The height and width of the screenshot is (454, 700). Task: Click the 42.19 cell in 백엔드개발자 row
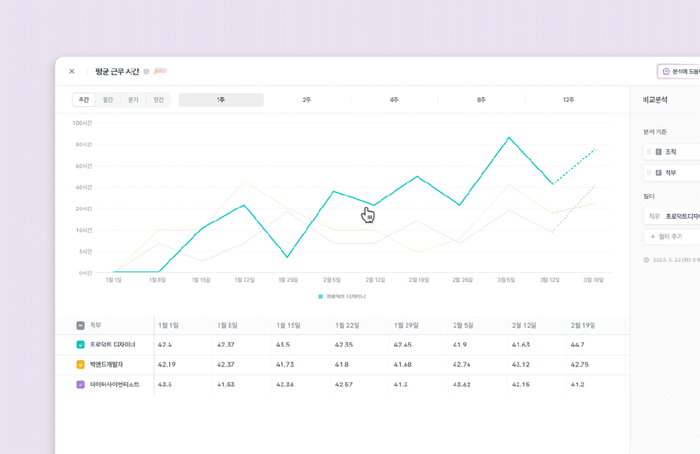tap(167, 364)
